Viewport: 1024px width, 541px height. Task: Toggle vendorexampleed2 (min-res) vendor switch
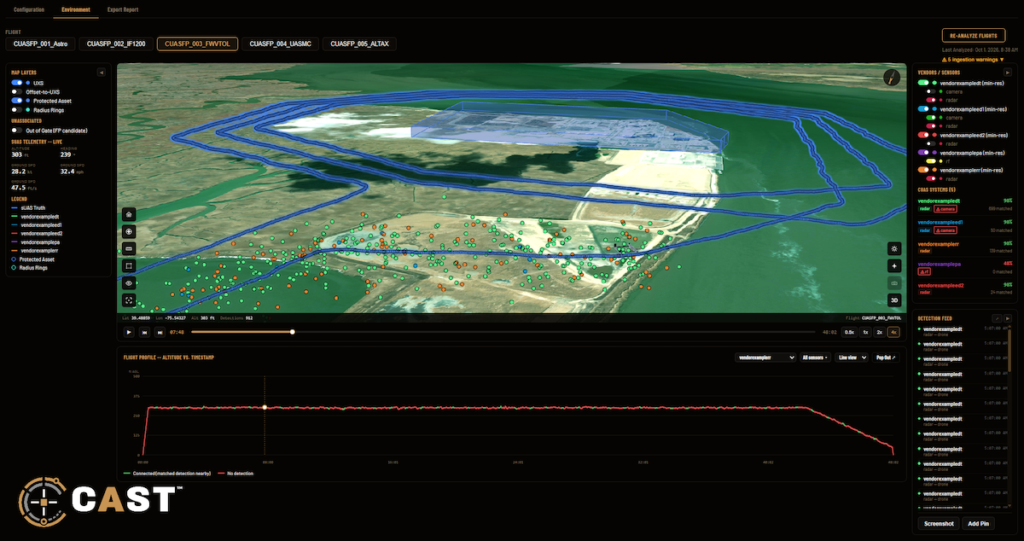[923, 135]
